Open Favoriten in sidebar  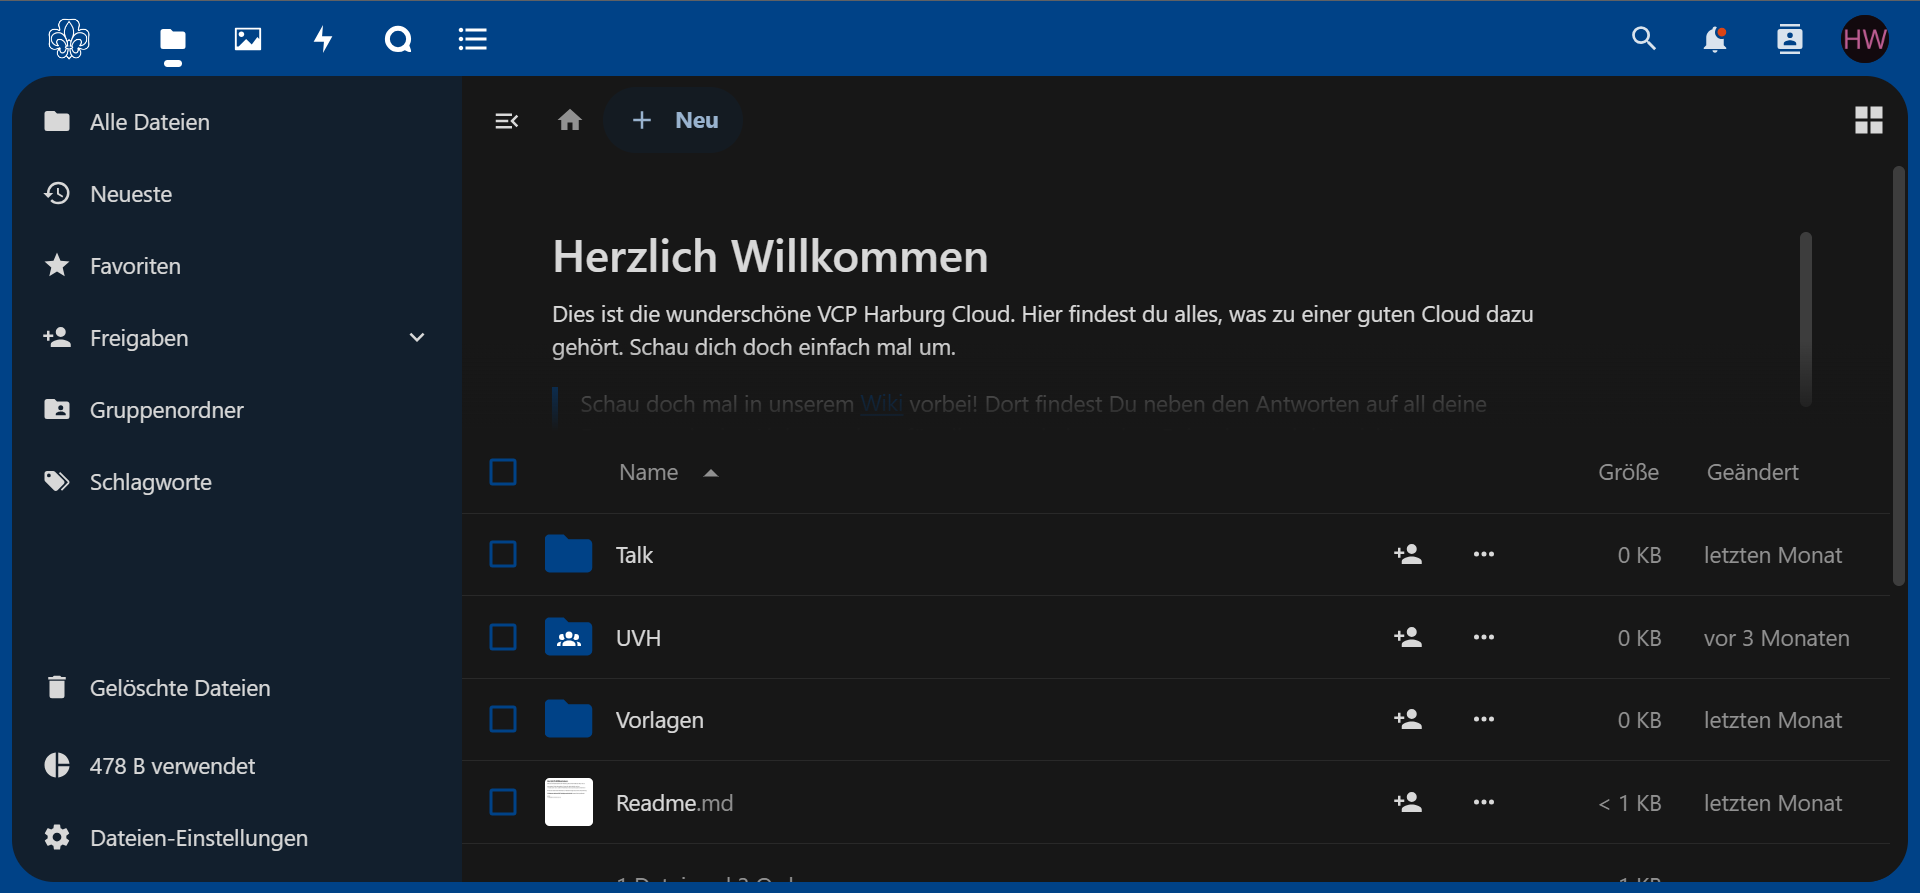237,266
